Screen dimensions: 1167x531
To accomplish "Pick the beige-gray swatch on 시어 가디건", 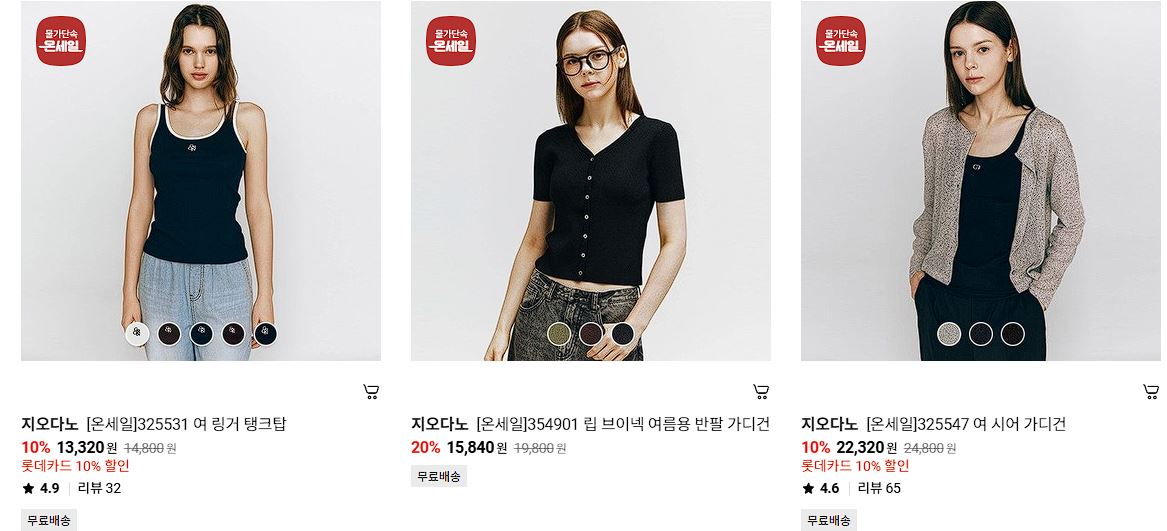I will 949,333.
